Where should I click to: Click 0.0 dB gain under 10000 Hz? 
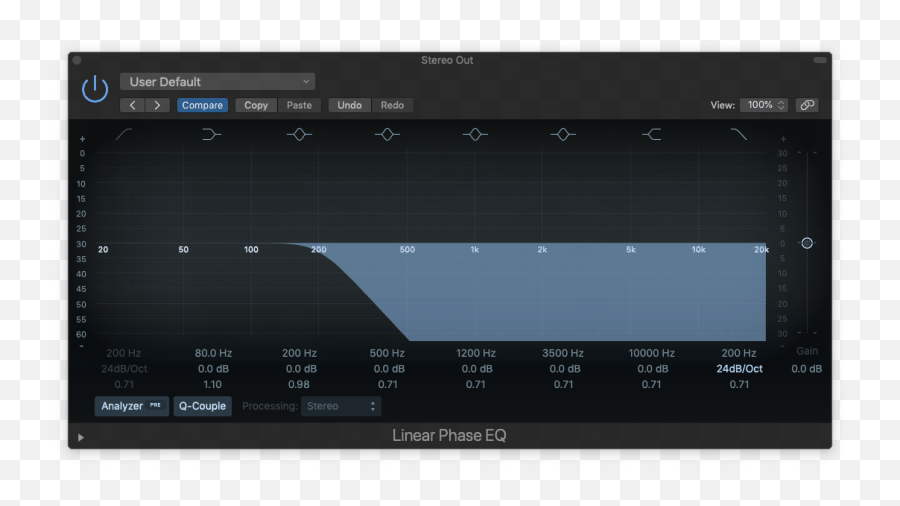coord(653,369)
